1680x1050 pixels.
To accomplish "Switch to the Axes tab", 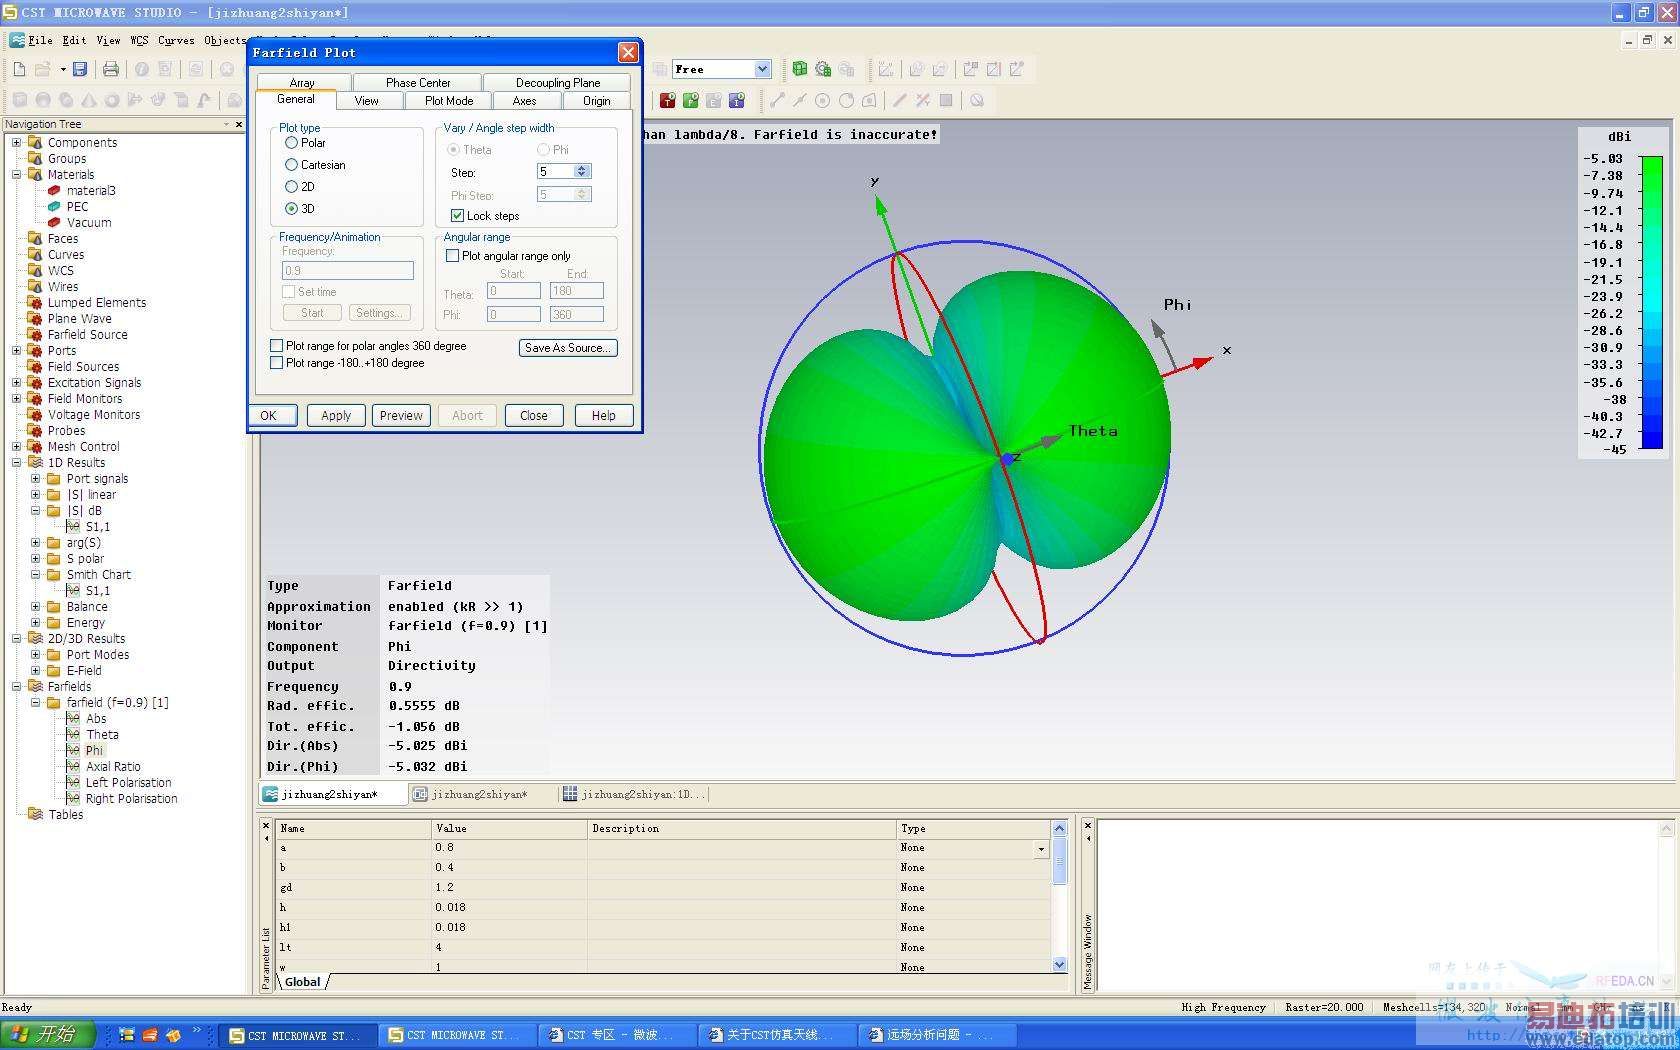I will pos(524,101).
